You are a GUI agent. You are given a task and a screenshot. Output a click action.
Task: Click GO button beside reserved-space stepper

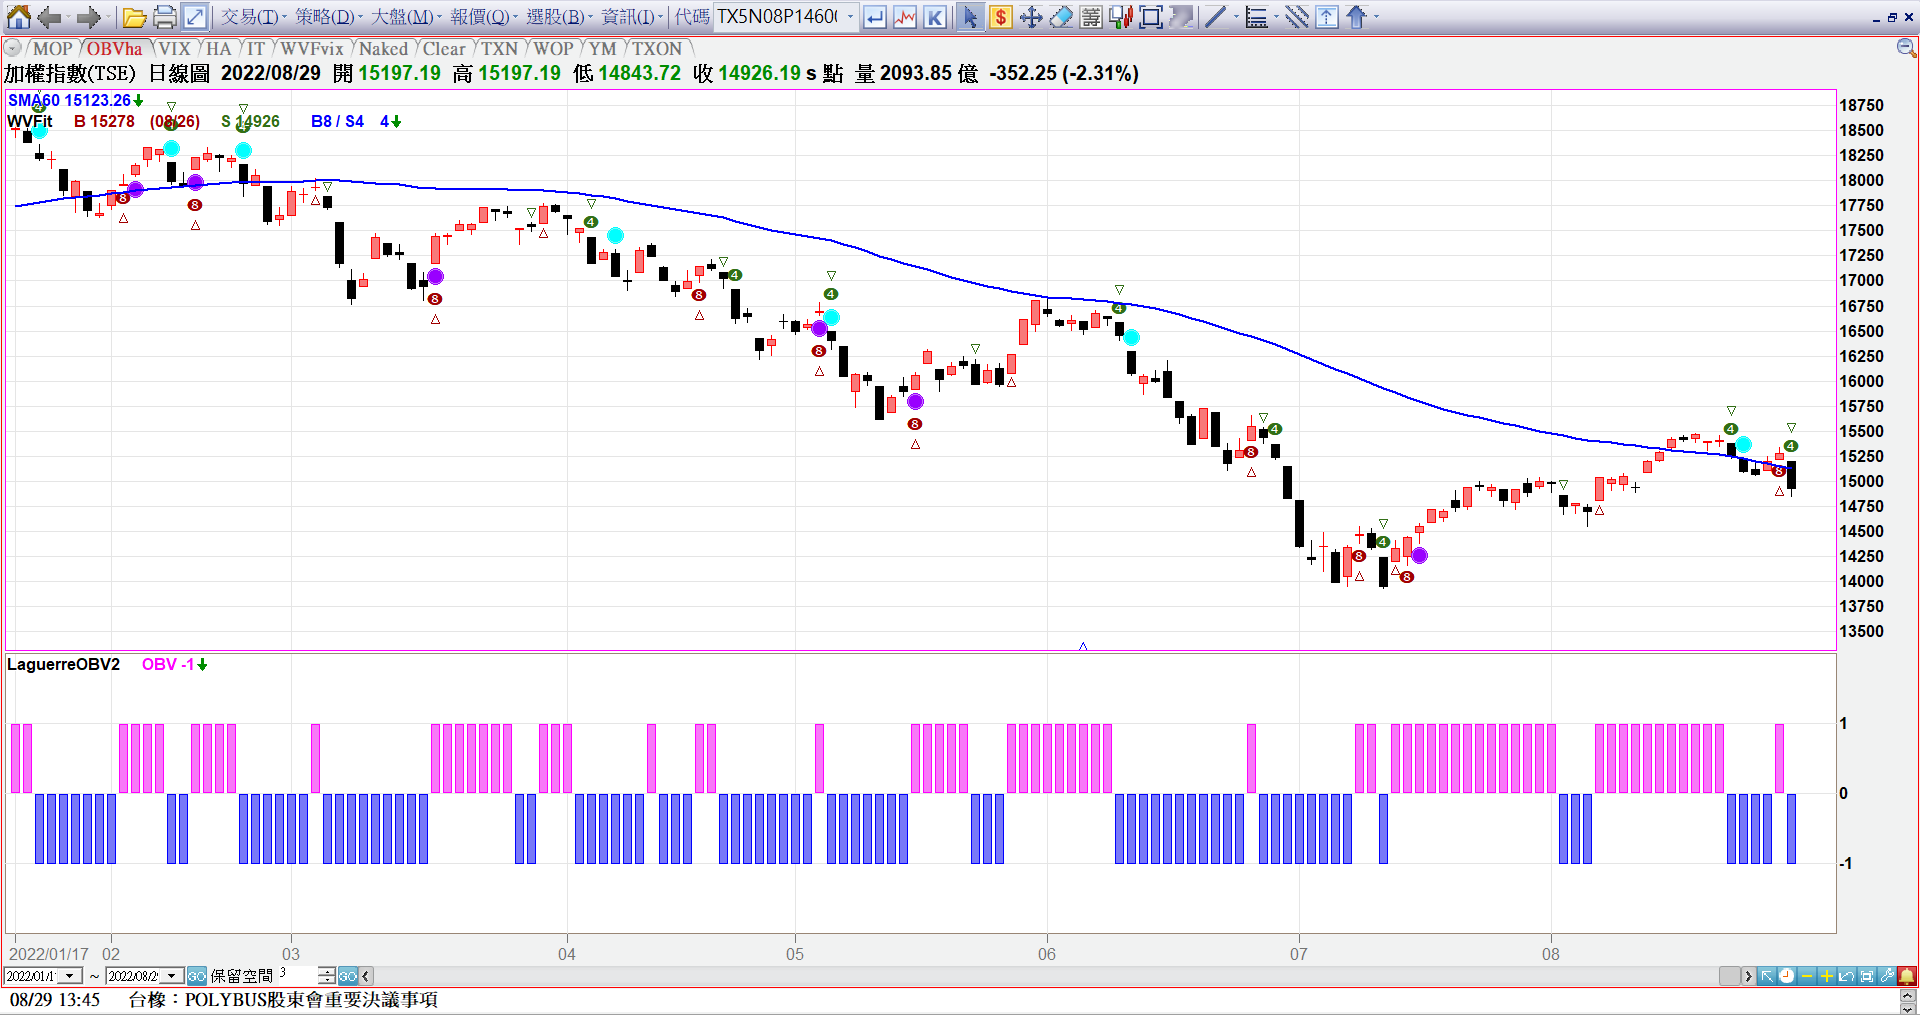pos(347,976)
